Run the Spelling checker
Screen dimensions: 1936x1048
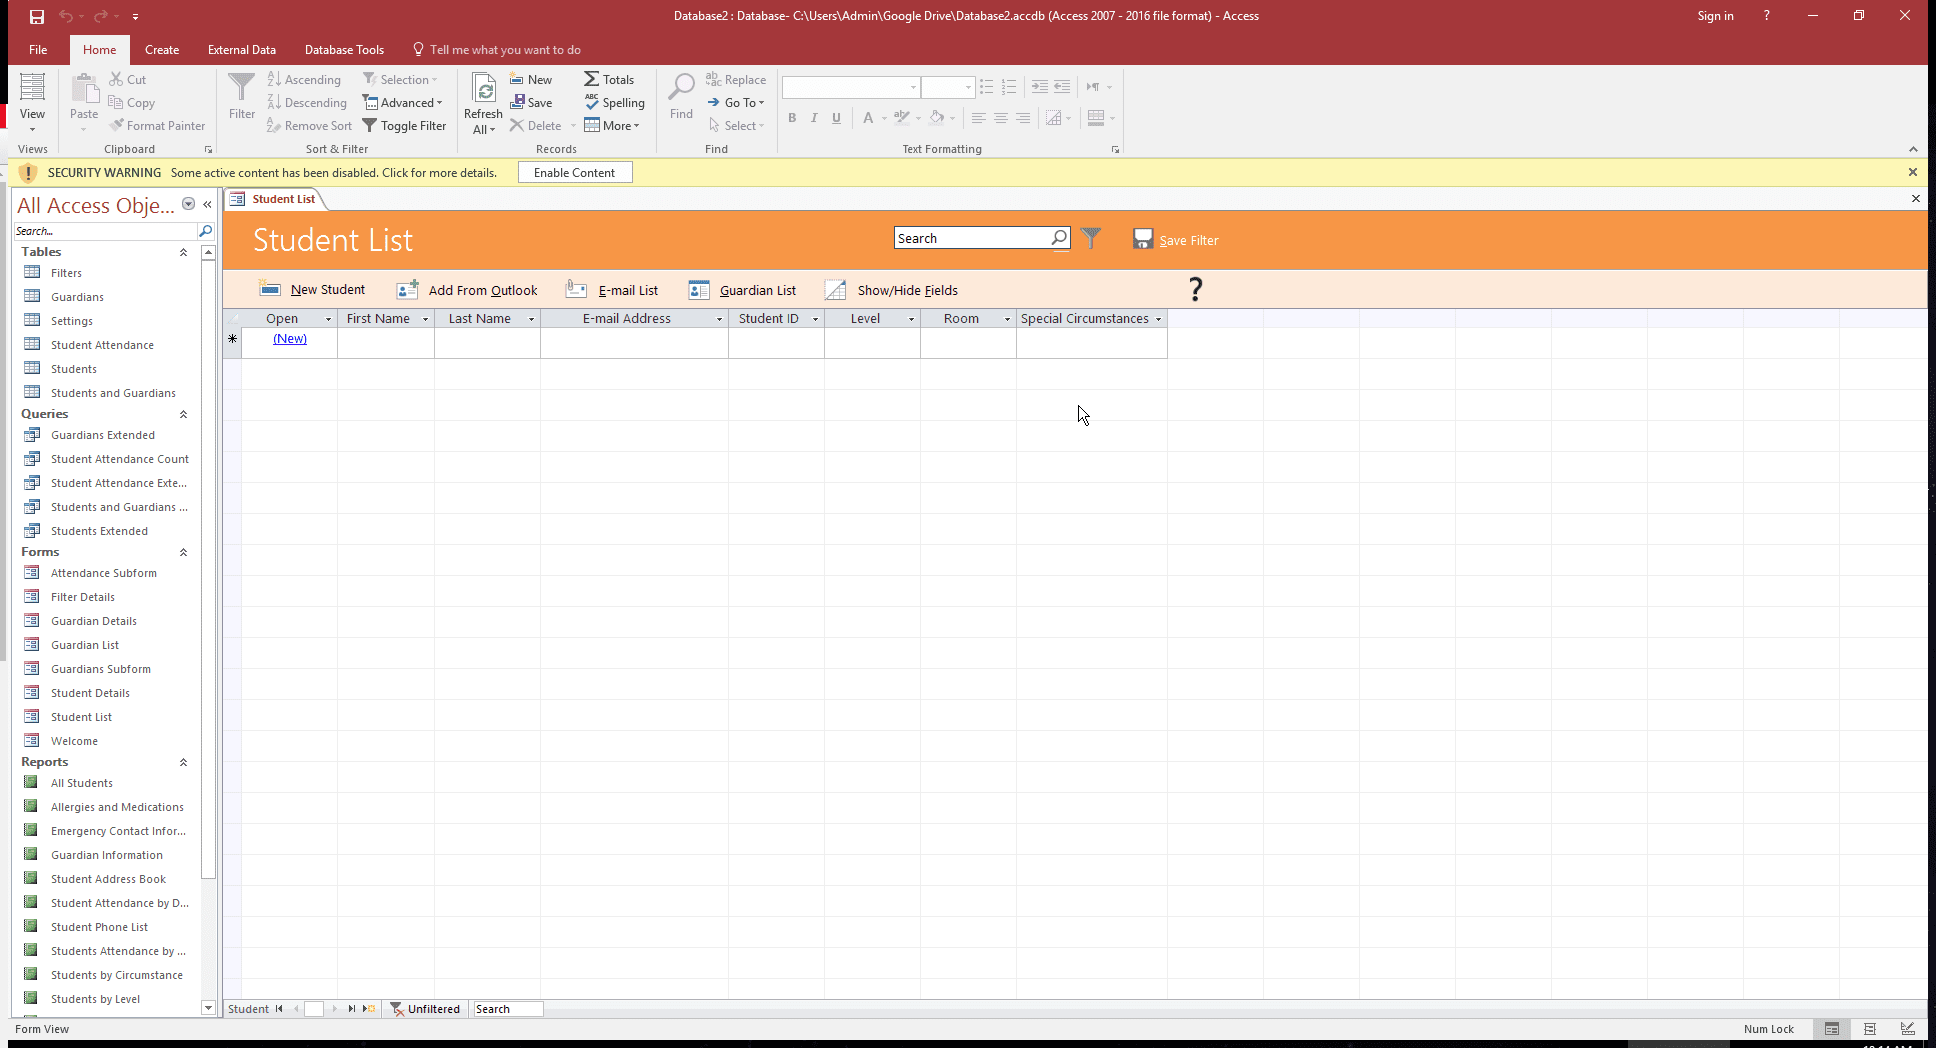click(614, 102)
